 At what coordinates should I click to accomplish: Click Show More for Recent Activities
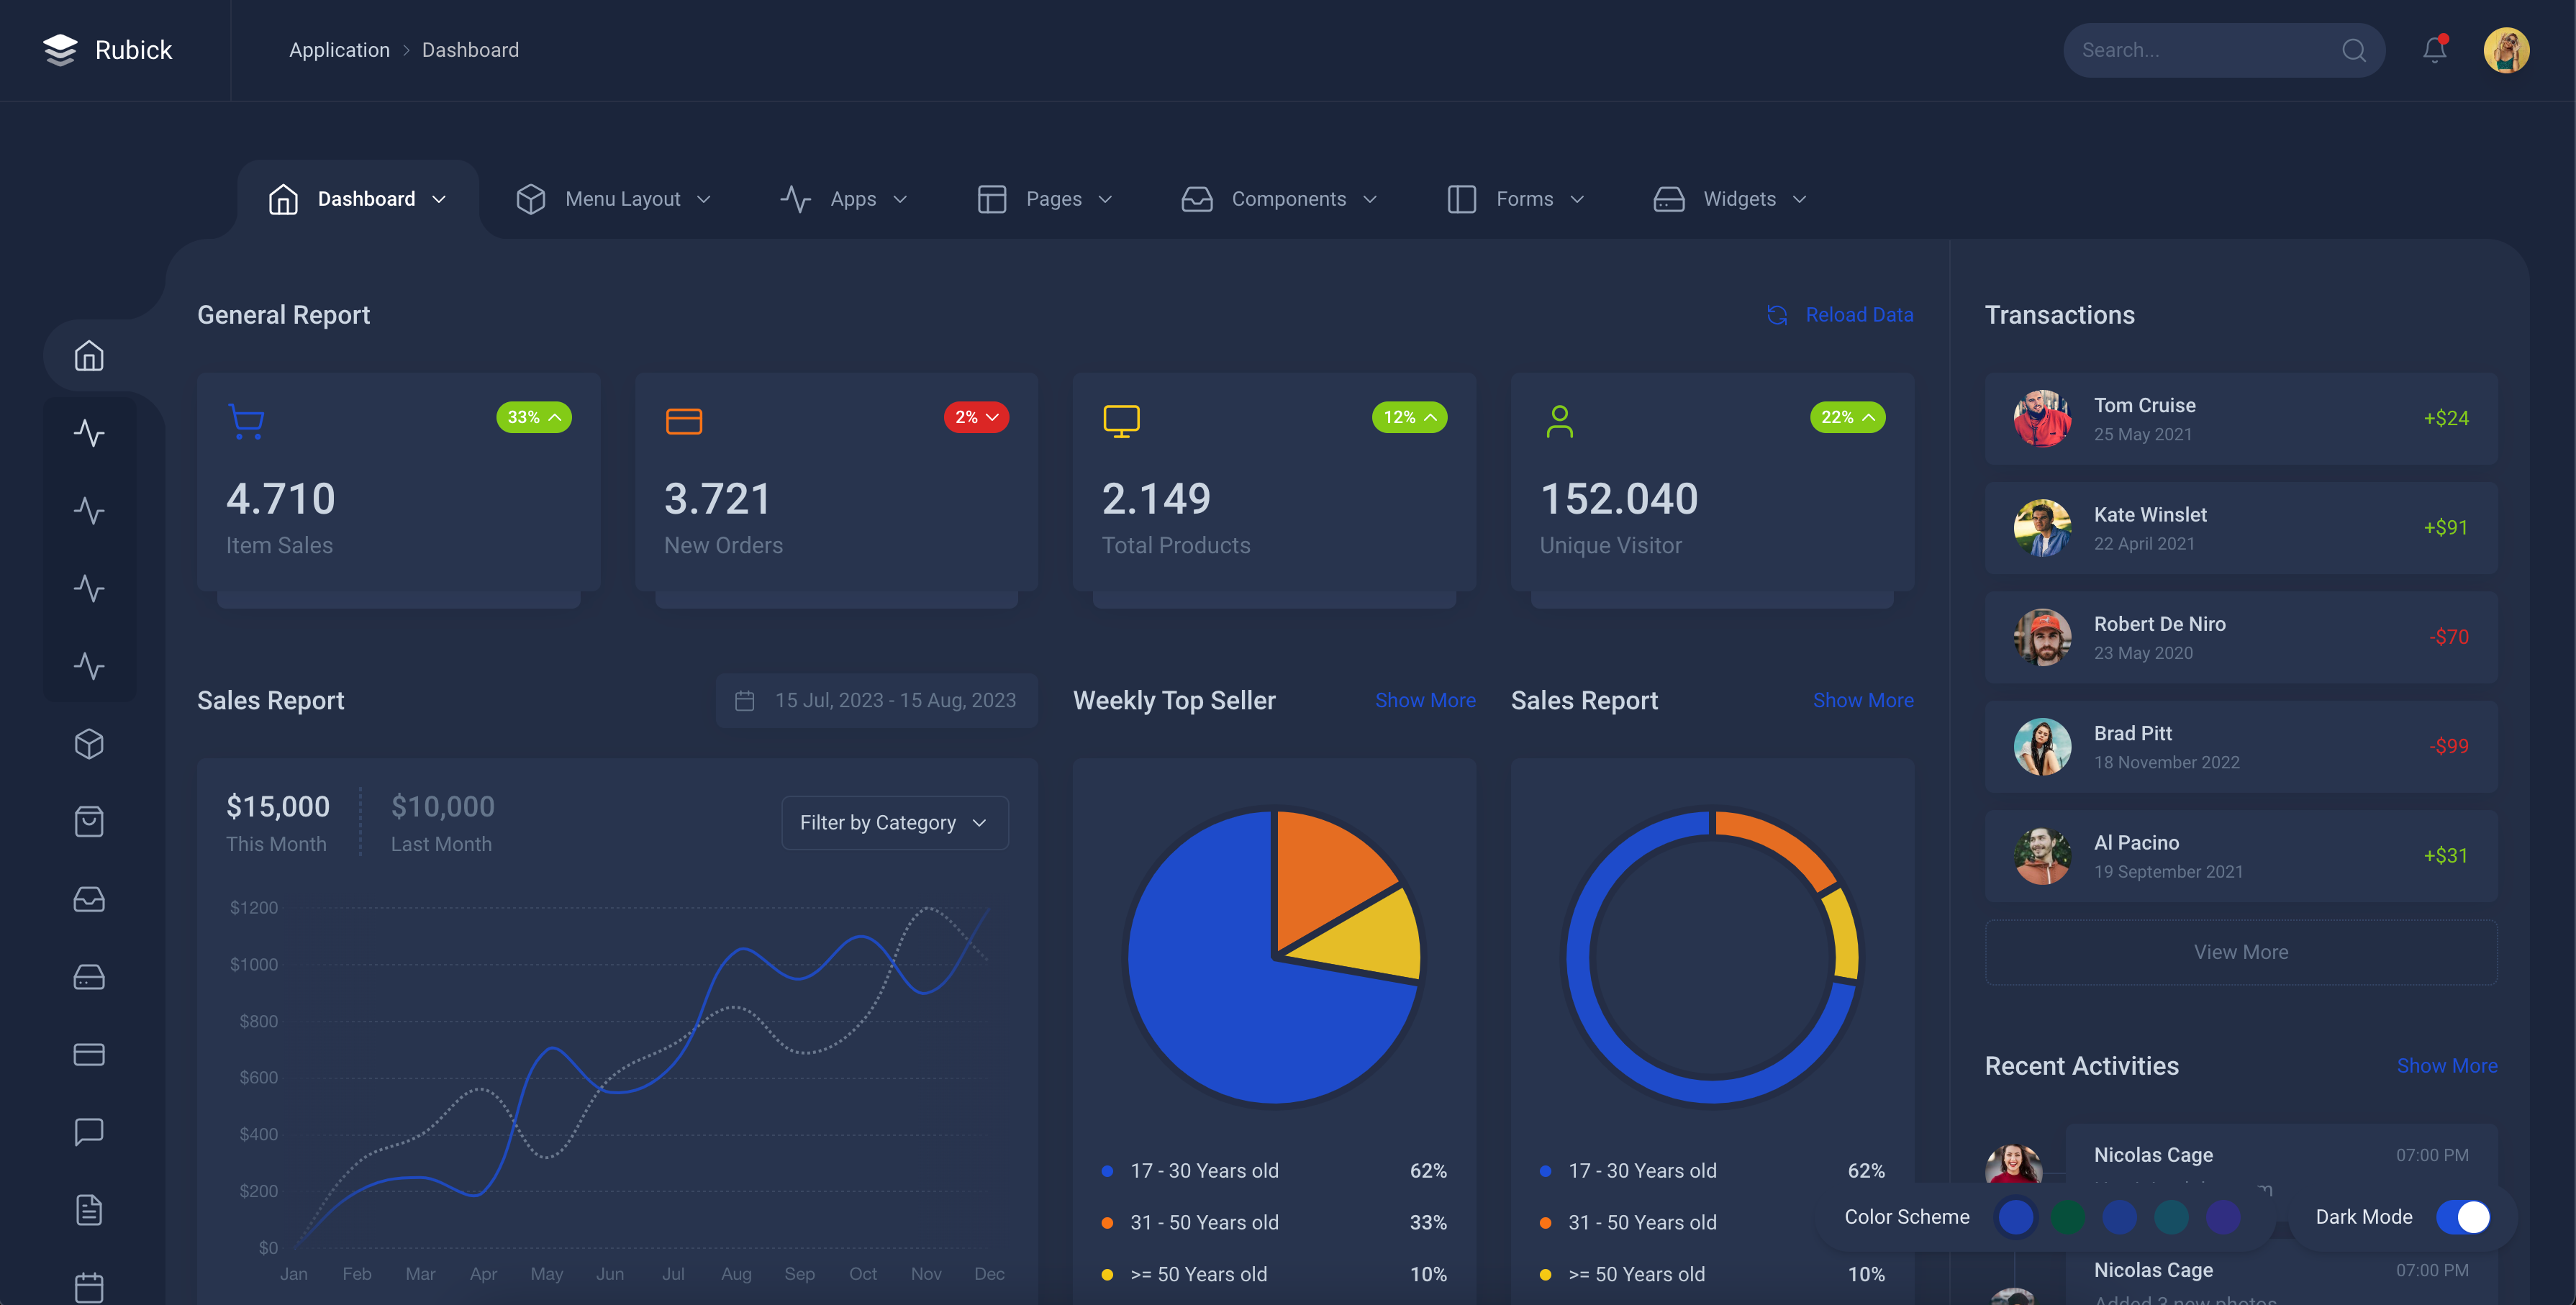[x=2447, y=1066]
